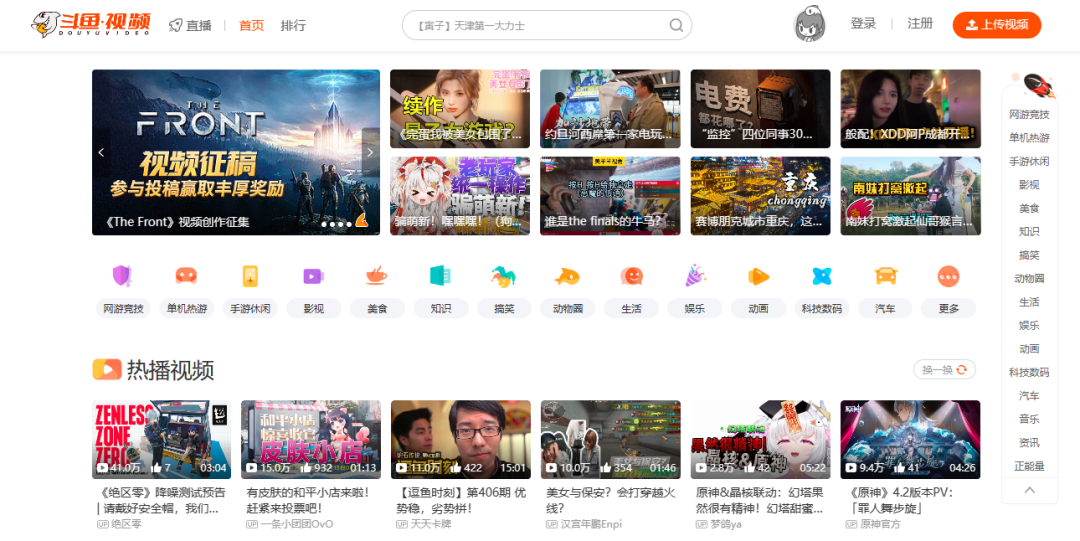
Task: Select 影视 in the right sidebar
Action: [1029, 185]
